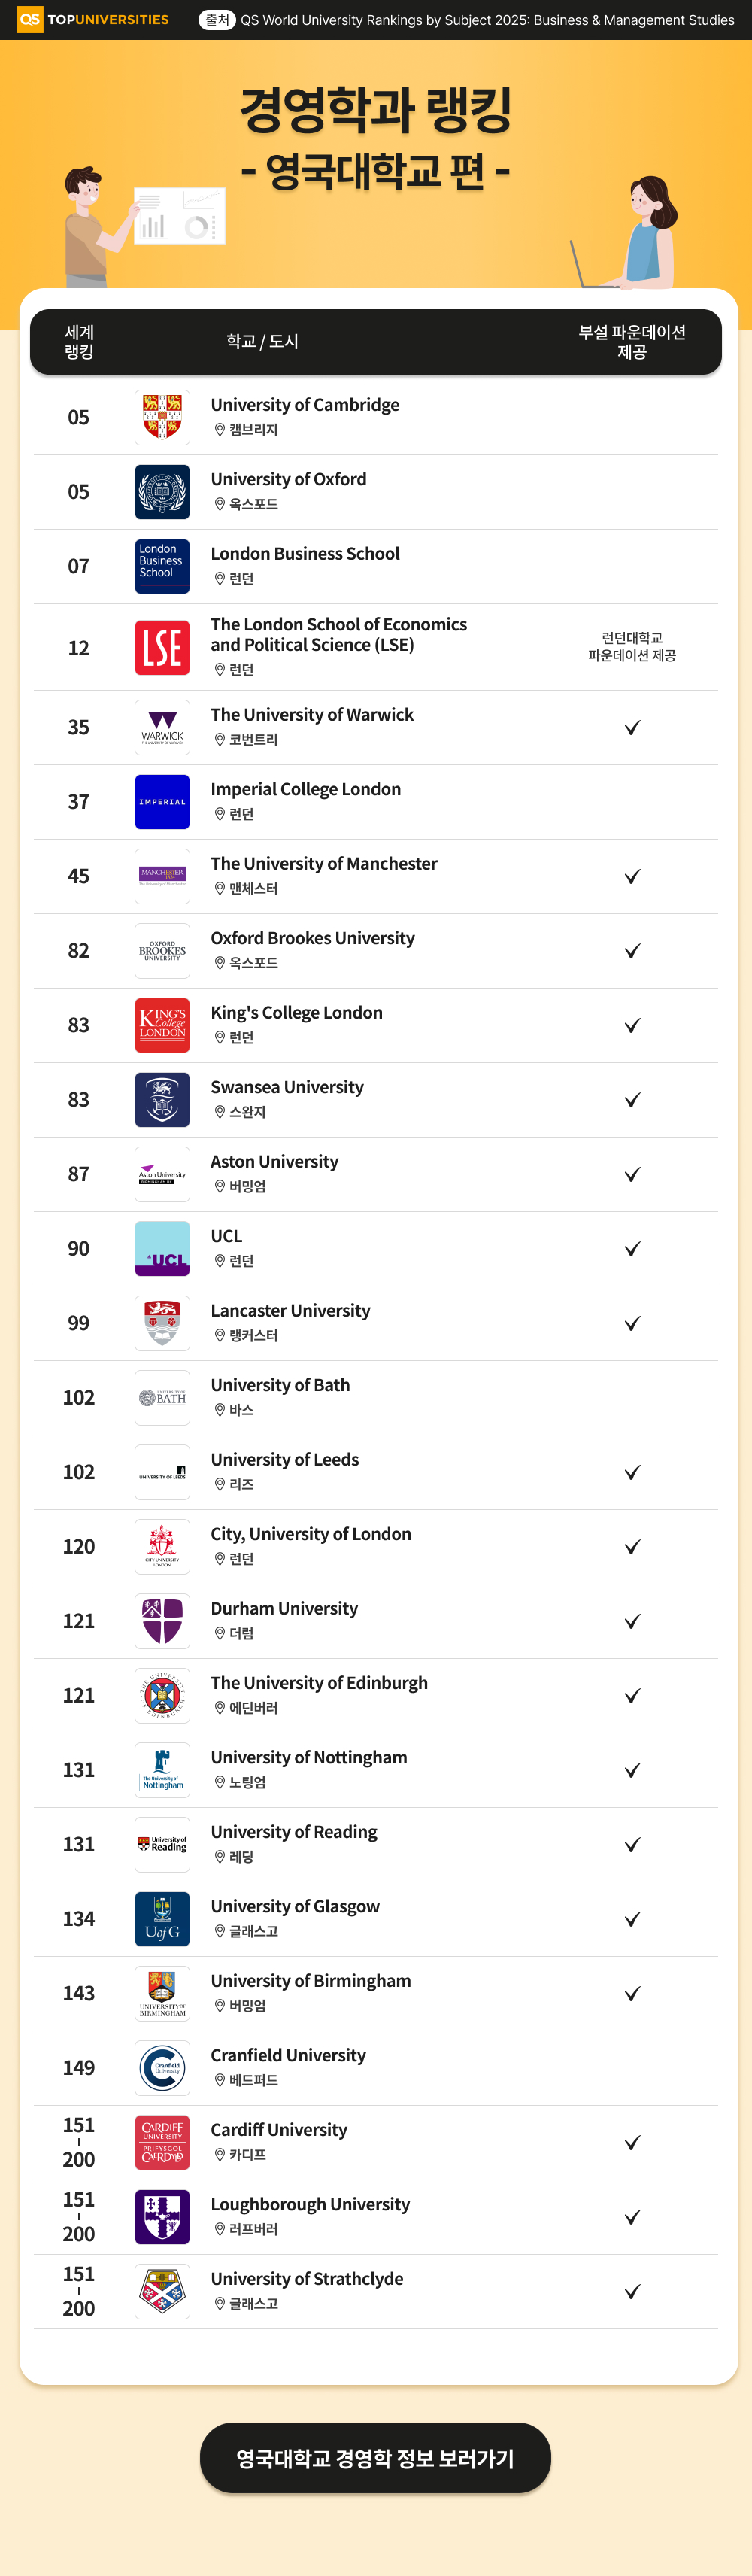752x2576 pixels.
Task: Click the Imperial College London logo
Action: tap(162, 802)
